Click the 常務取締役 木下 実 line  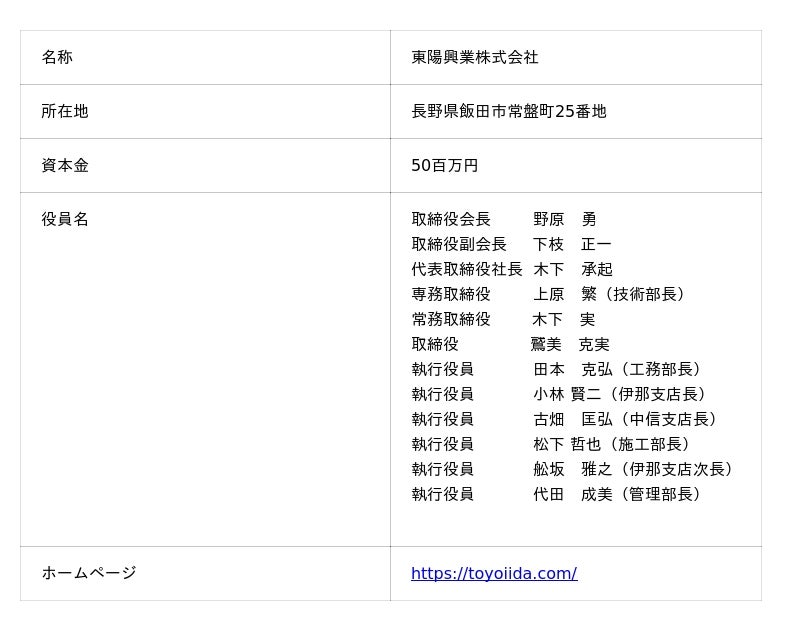pos(503,319)
